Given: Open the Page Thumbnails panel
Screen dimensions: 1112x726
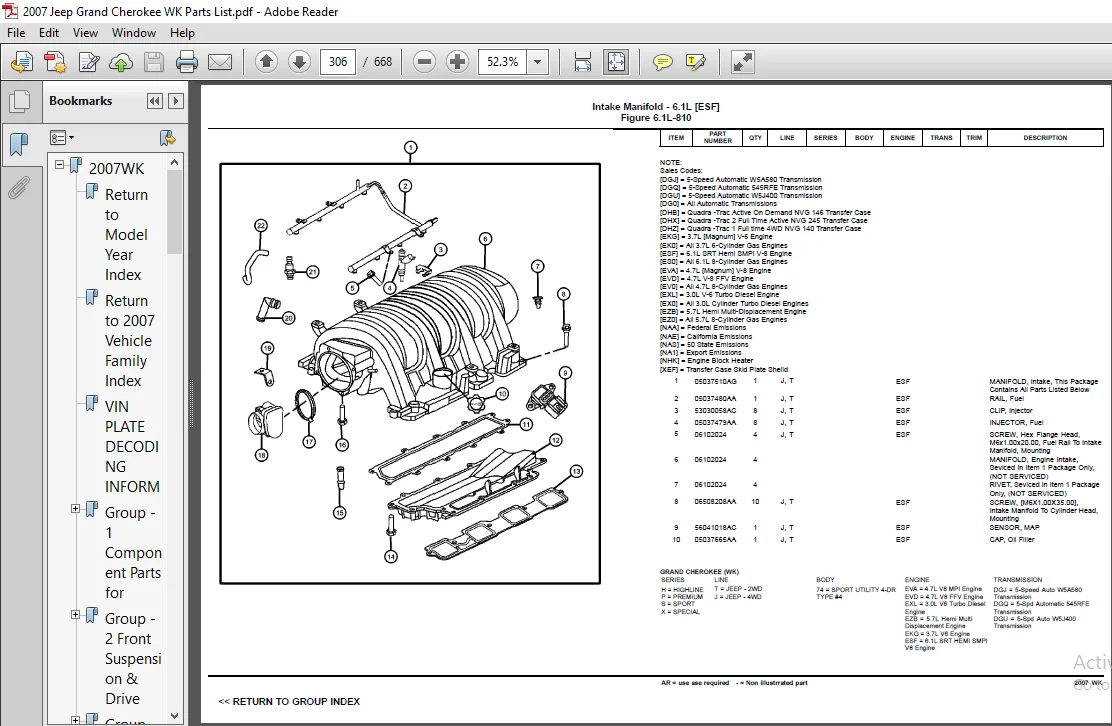Looking at the screenshot, I should coord(20,101).
